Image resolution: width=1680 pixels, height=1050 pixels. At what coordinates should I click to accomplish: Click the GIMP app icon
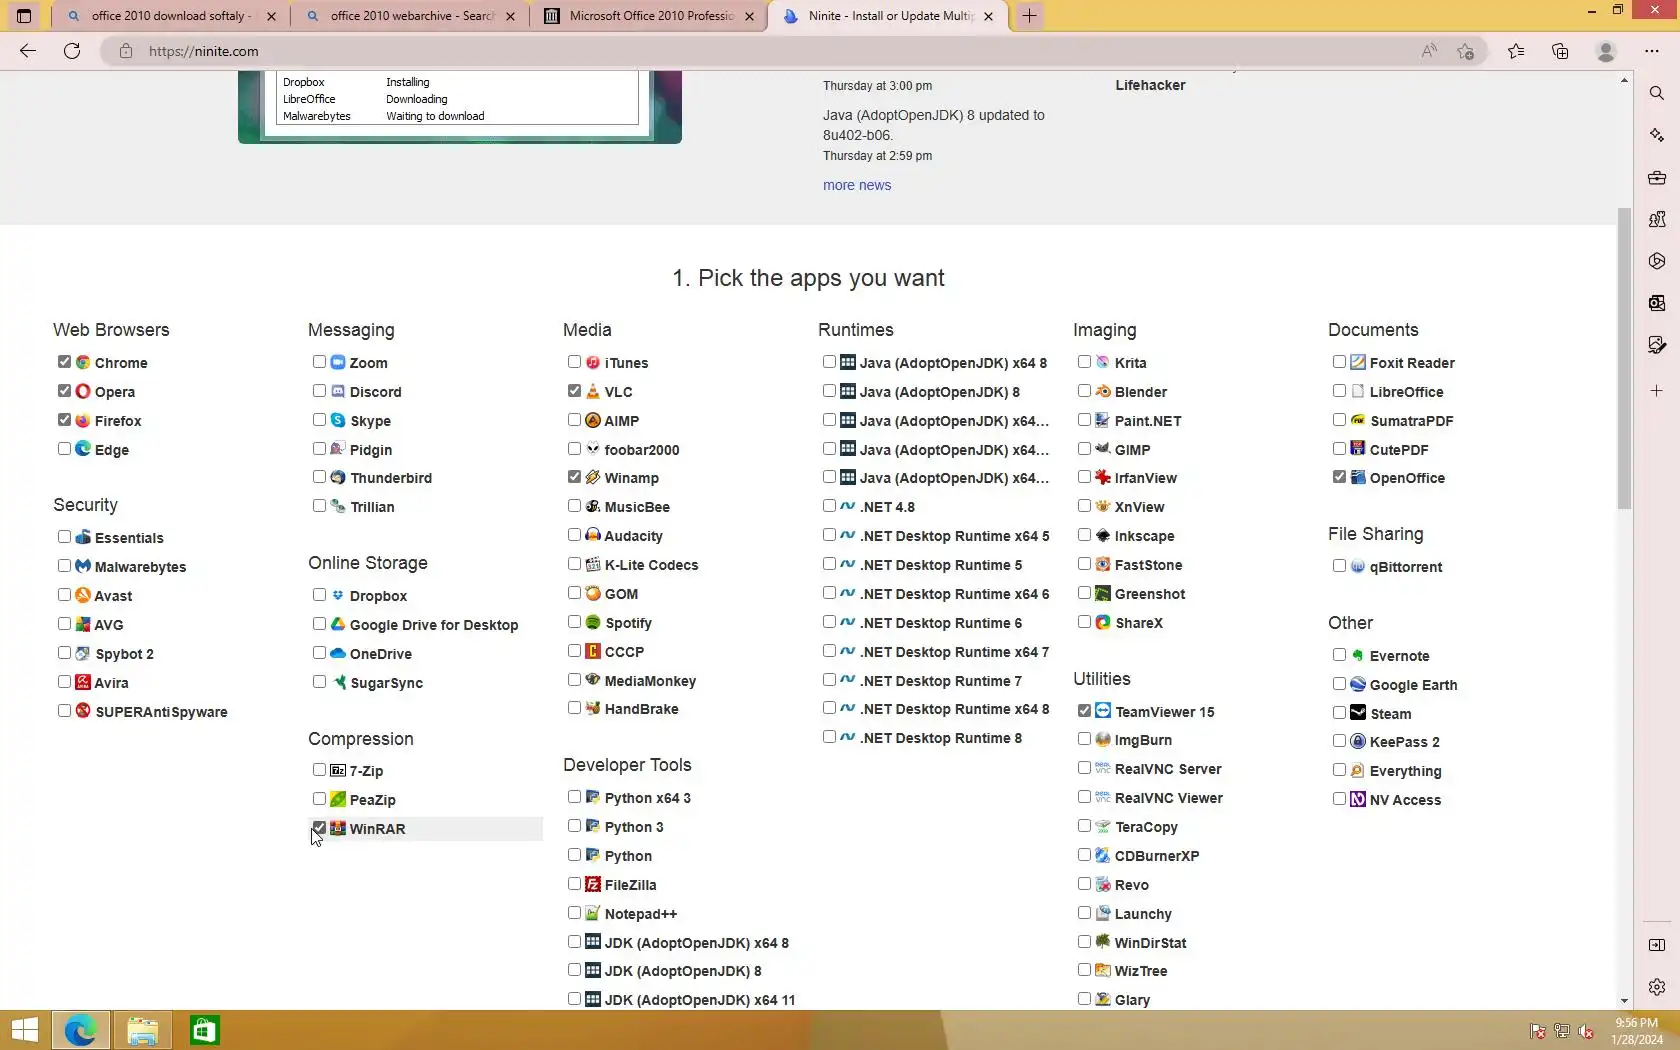click(1103, 449)
